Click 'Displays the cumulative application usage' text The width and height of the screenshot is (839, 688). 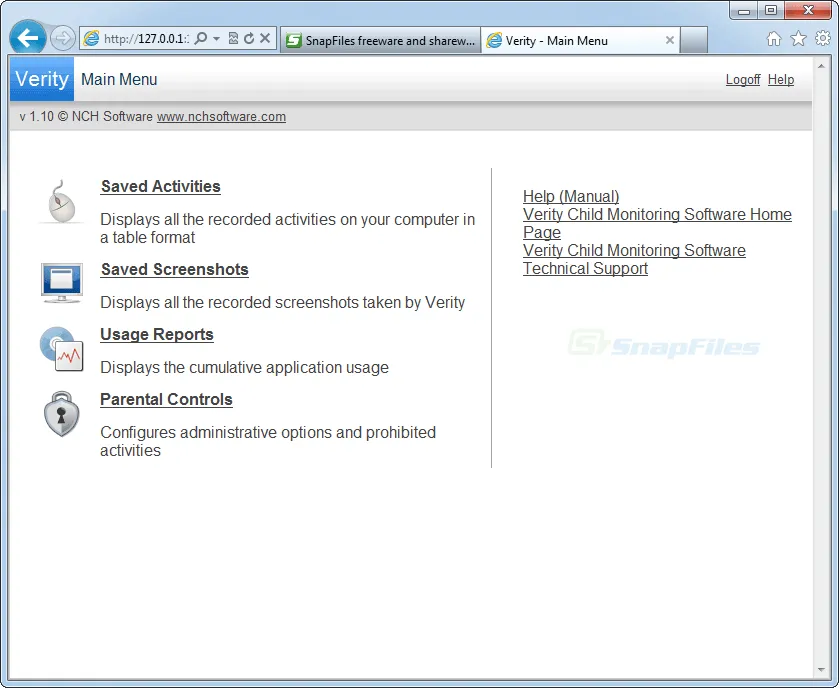click(245, 368)
